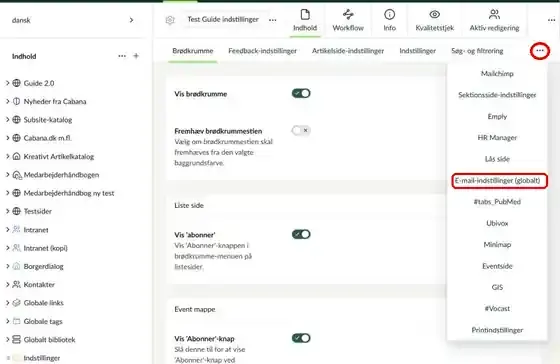Open Aktiv redigering
The height and width of the screenshot is (364, 560).
[494, 20]
